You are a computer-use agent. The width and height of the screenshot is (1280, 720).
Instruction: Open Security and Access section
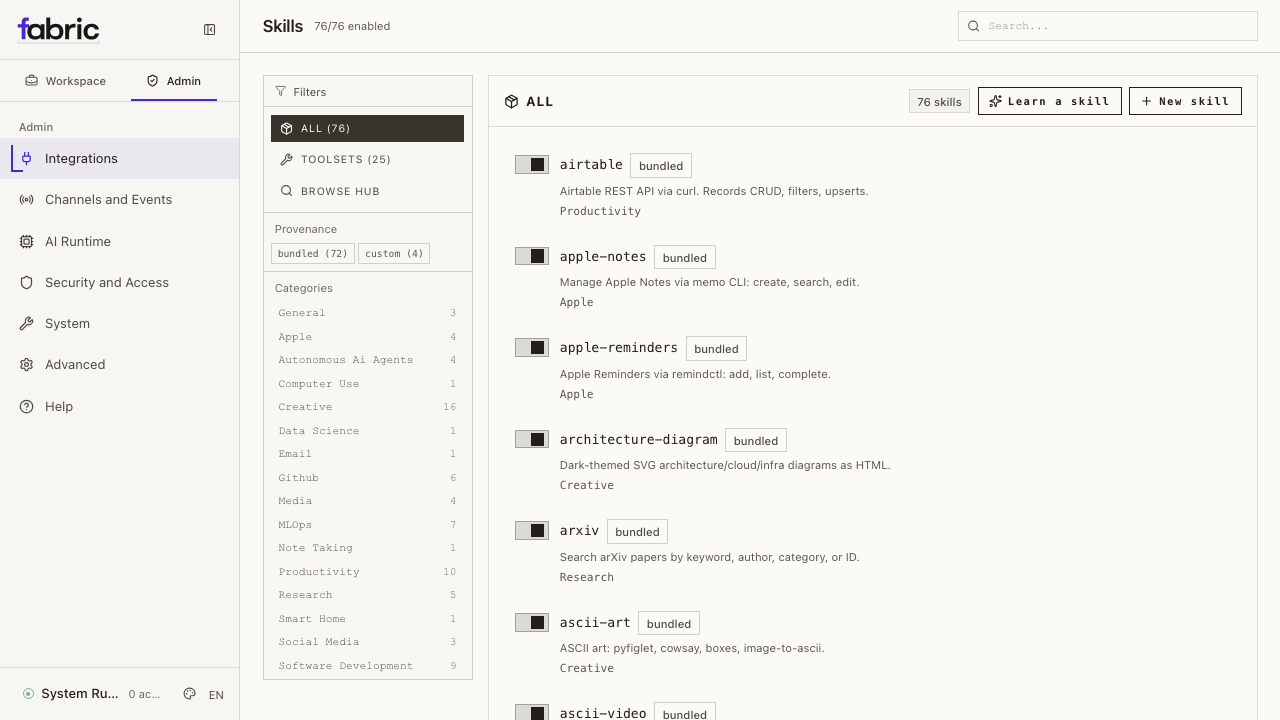point(120,283)
